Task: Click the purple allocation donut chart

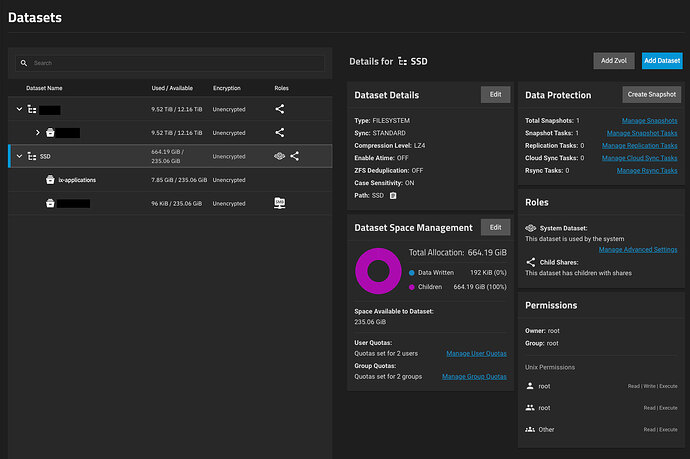Action: coord(378,271)
